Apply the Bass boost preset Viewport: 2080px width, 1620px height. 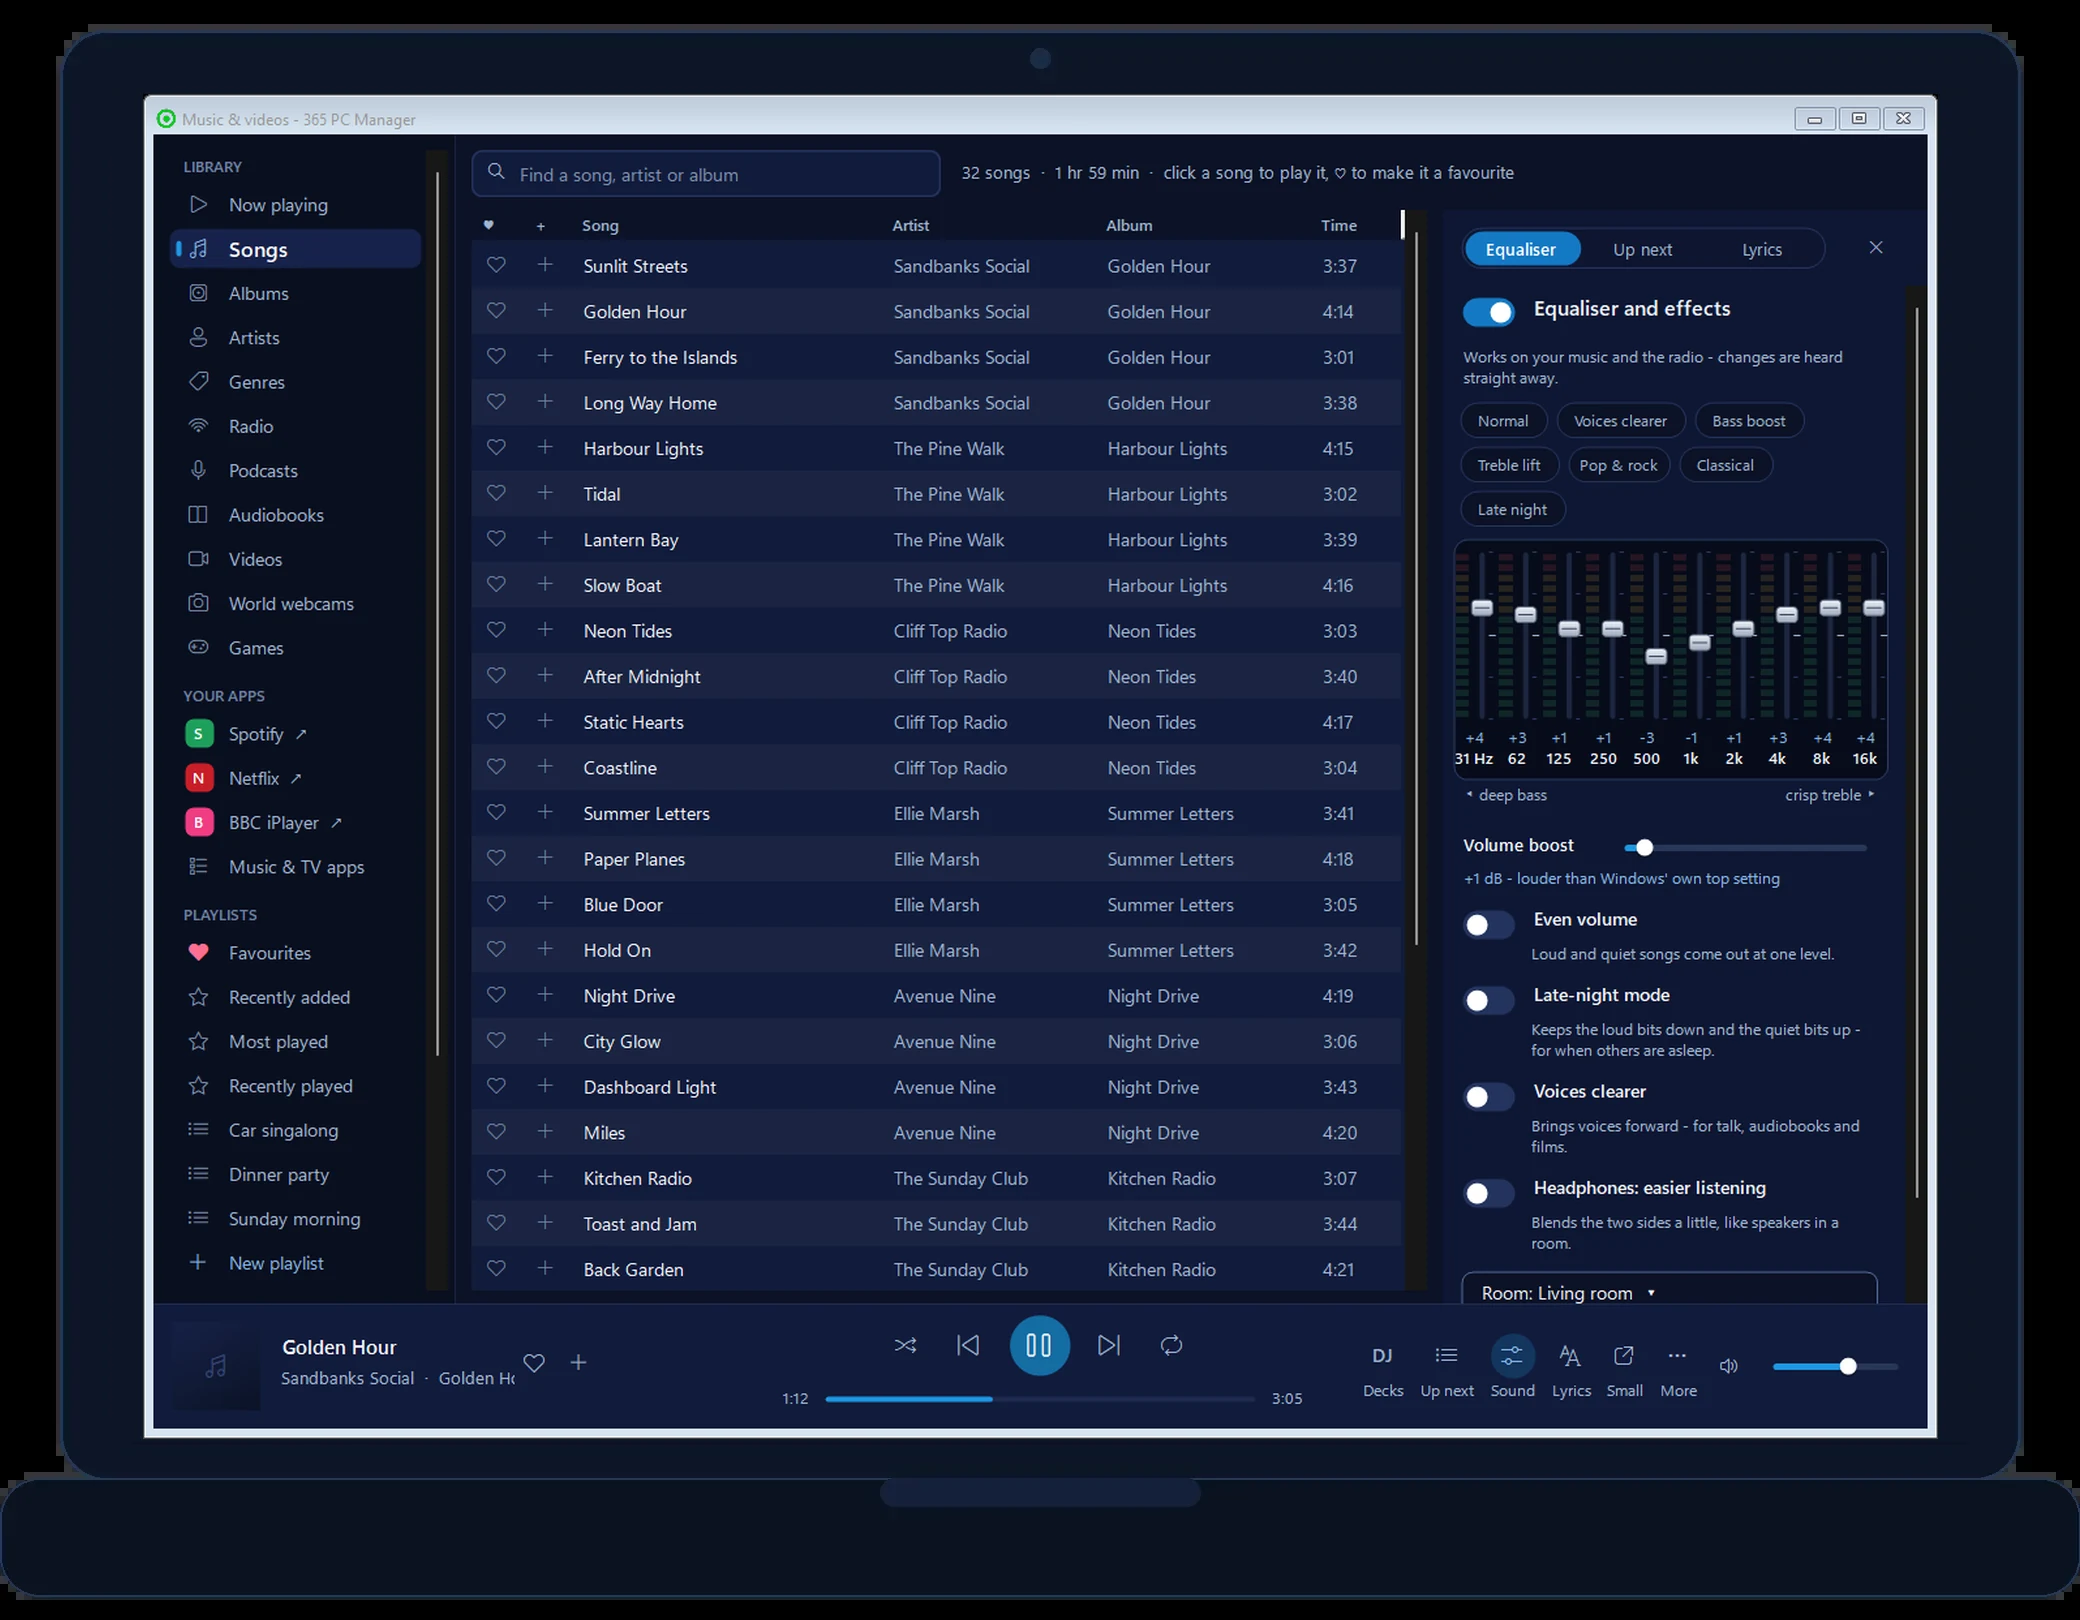(x=1748, y=421)
